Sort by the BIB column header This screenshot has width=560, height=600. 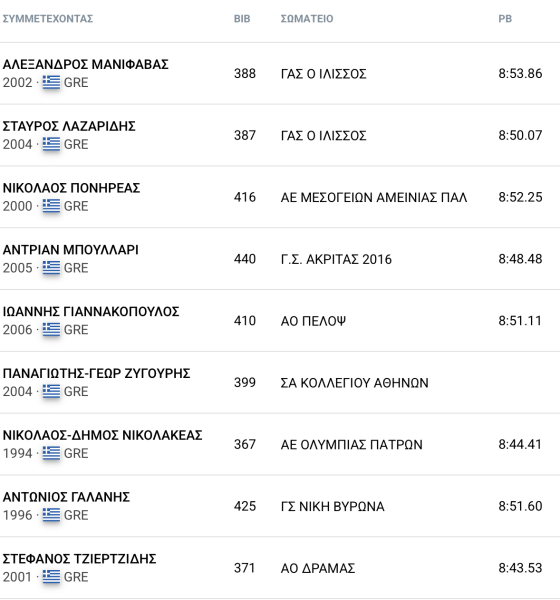[242, 18]
